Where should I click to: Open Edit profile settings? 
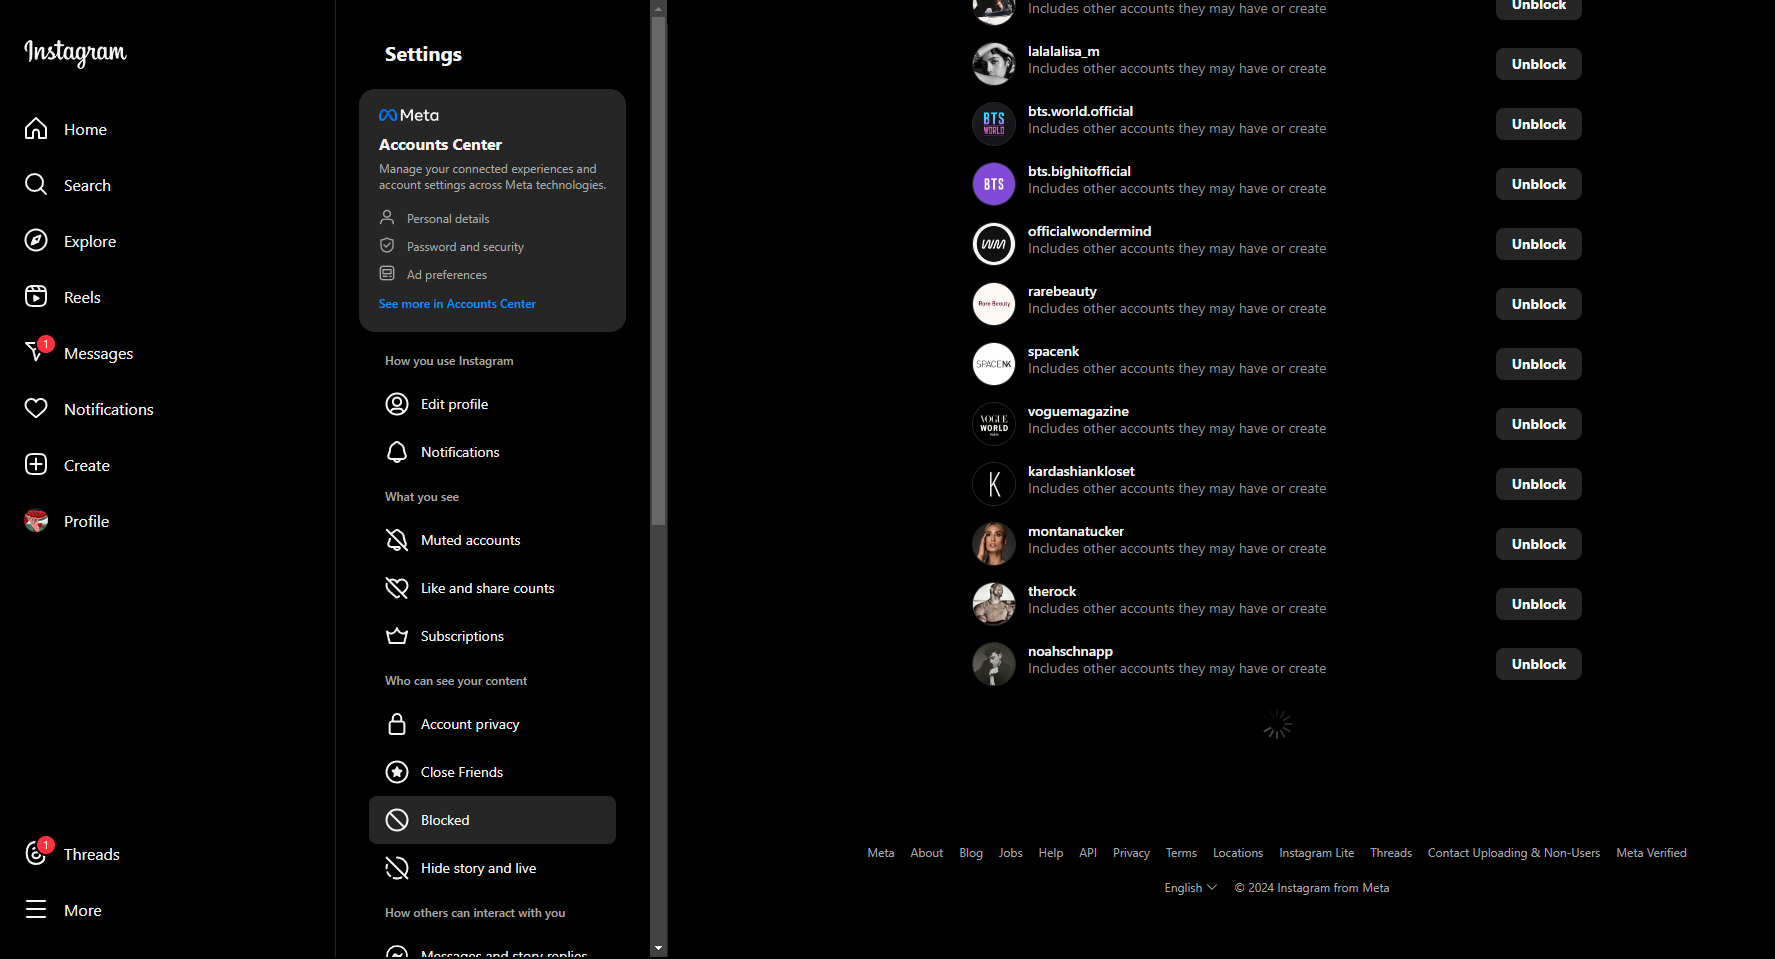[x=492, y=404]
